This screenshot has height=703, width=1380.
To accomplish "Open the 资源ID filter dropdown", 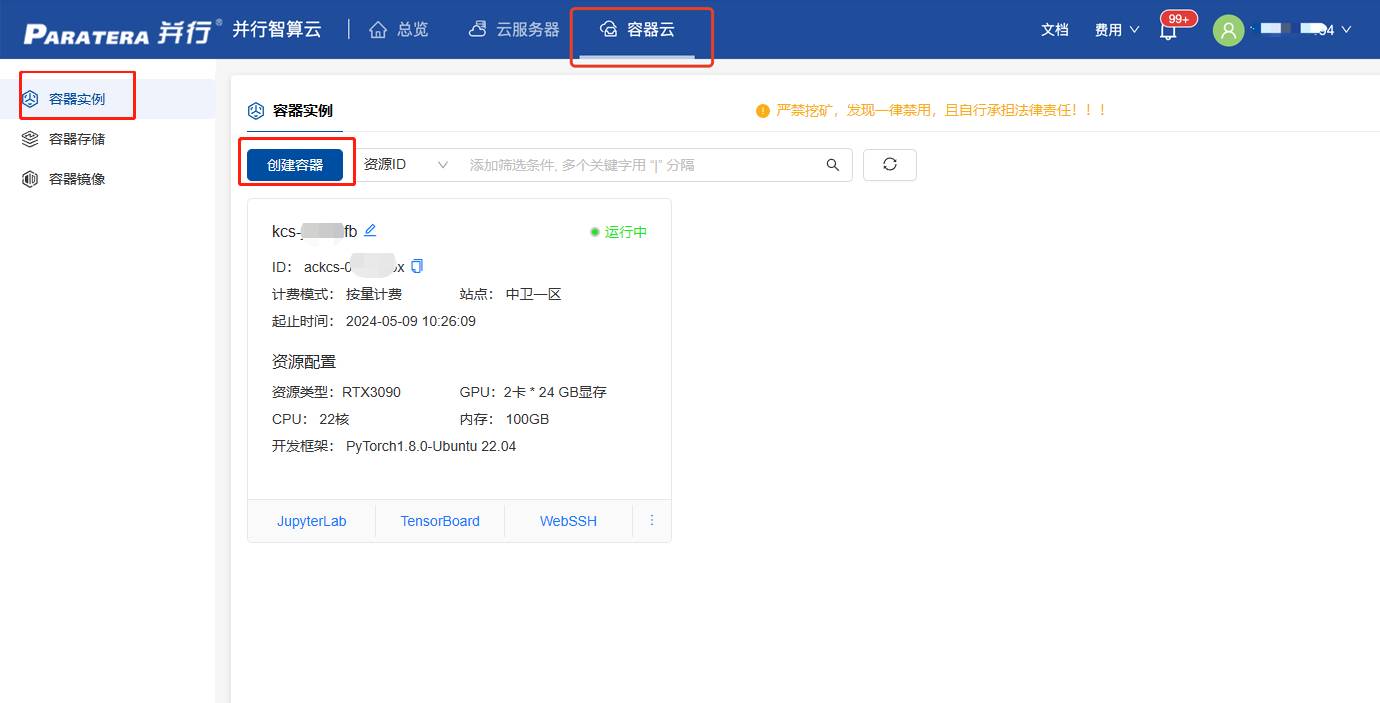I will tap(405, 165).
